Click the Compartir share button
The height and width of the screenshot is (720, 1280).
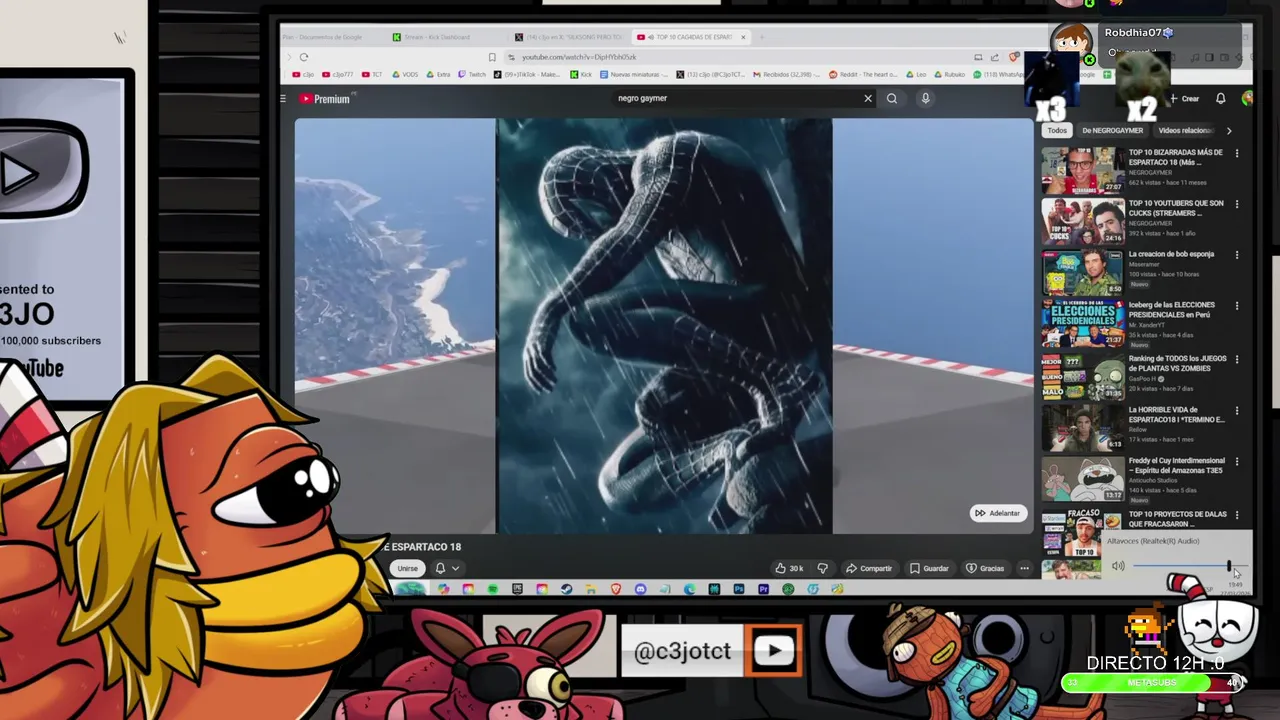pos(869,568)
